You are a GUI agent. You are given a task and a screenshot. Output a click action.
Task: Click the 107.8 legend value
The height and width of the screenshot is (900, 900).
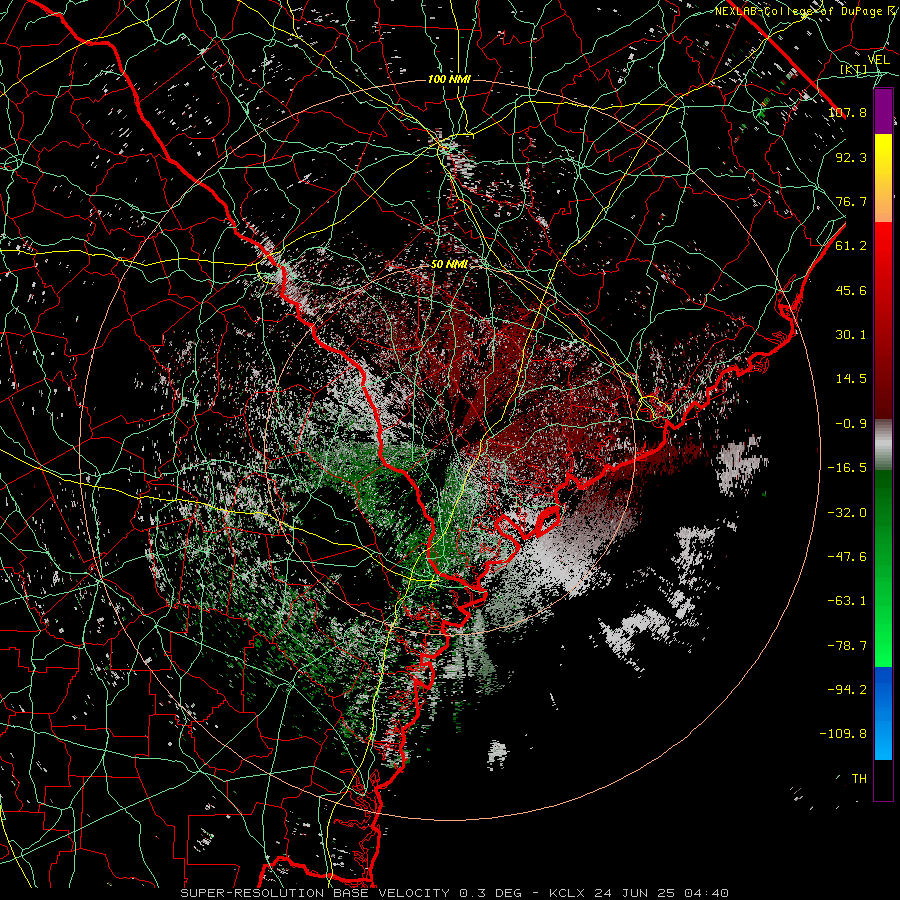(x=847, y=112)
